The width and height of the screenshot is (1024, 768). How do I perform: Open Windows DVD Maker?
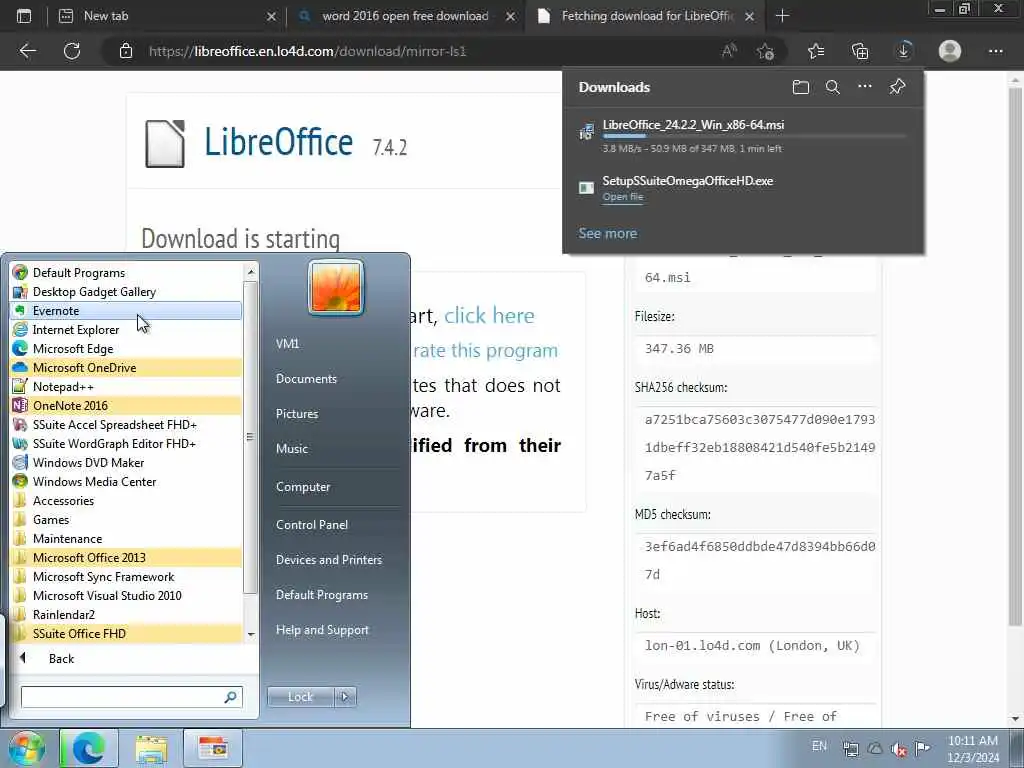(x=126, y=462)
